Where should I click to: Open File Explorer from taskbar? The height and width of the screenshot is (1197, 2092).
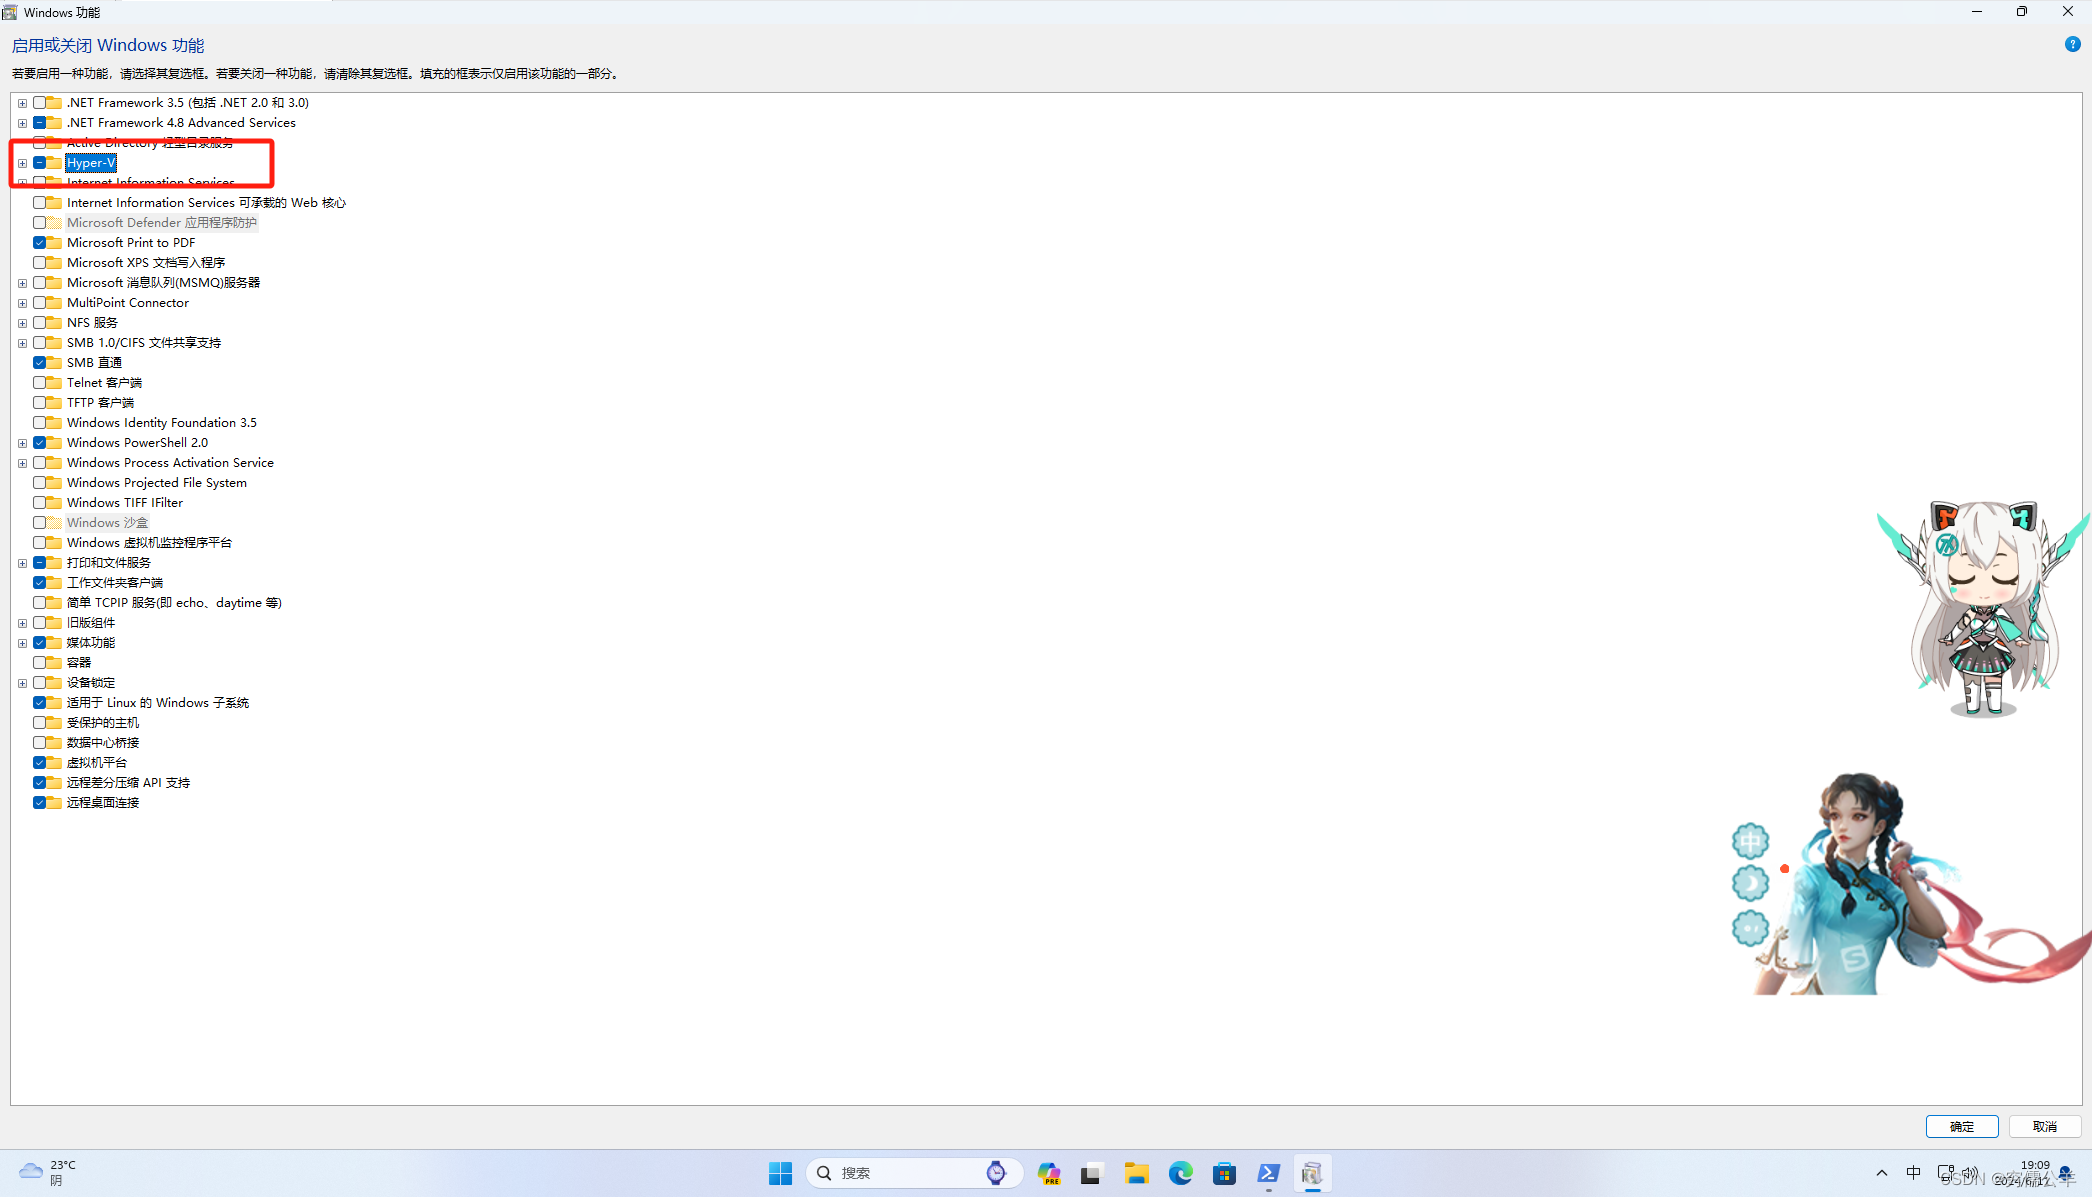tap(1136, 1173)
